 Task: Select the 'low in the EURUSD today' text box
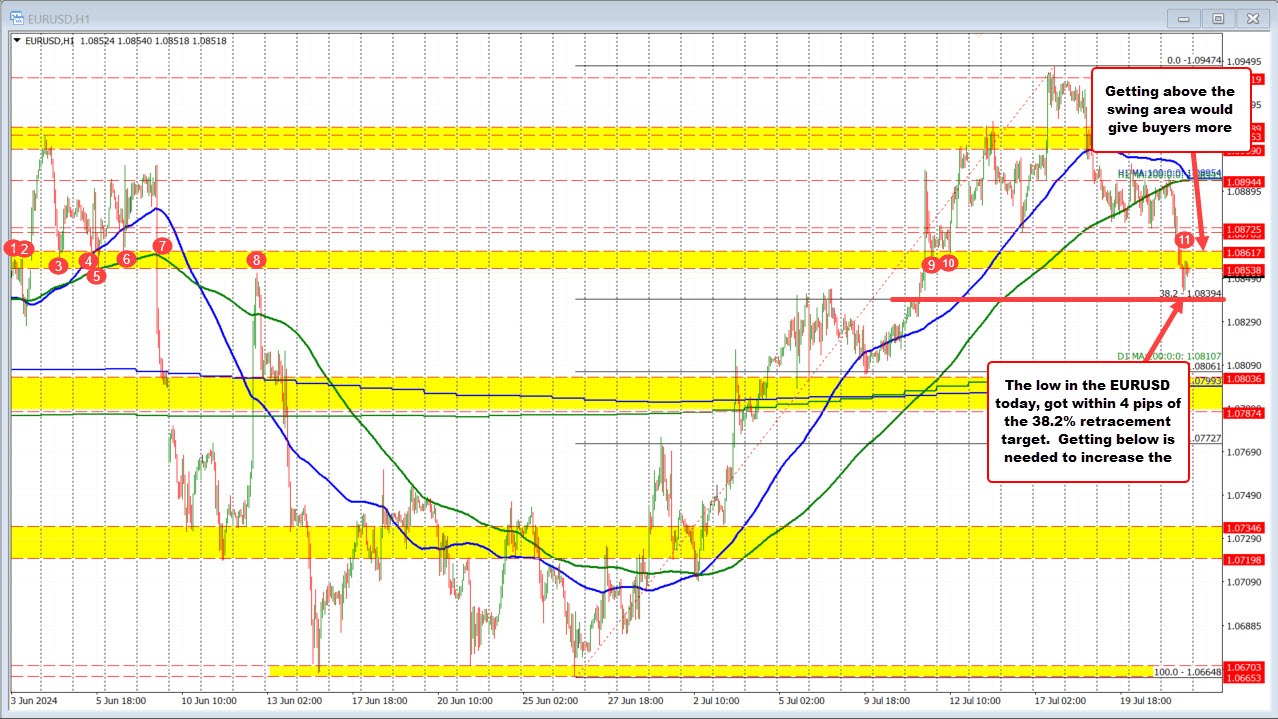coord(1087,420)
